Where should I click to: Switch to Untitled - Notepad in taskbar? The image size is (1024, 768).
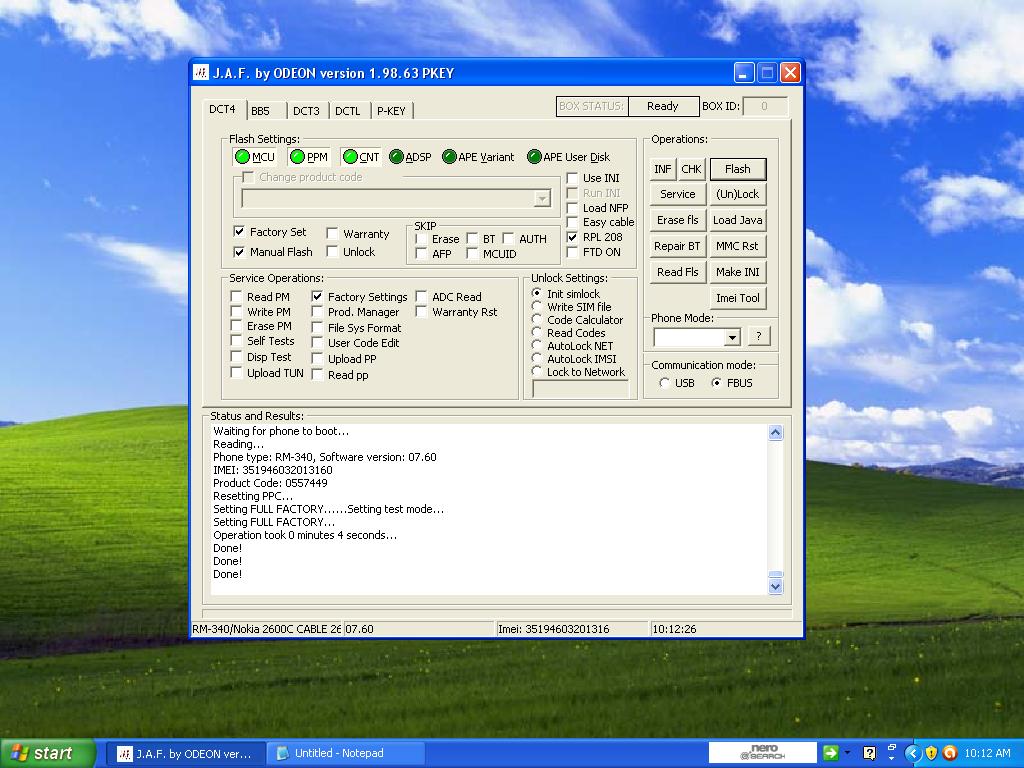tap(344, 753)
